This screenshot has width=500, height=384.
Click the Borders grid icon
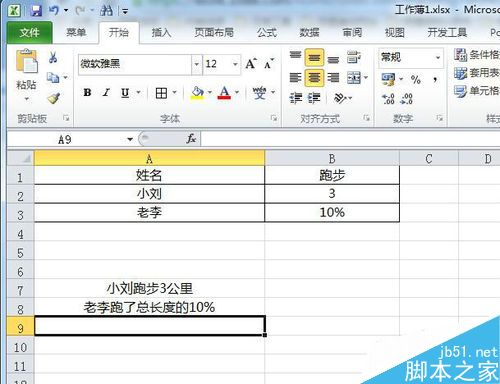[161, 93]
